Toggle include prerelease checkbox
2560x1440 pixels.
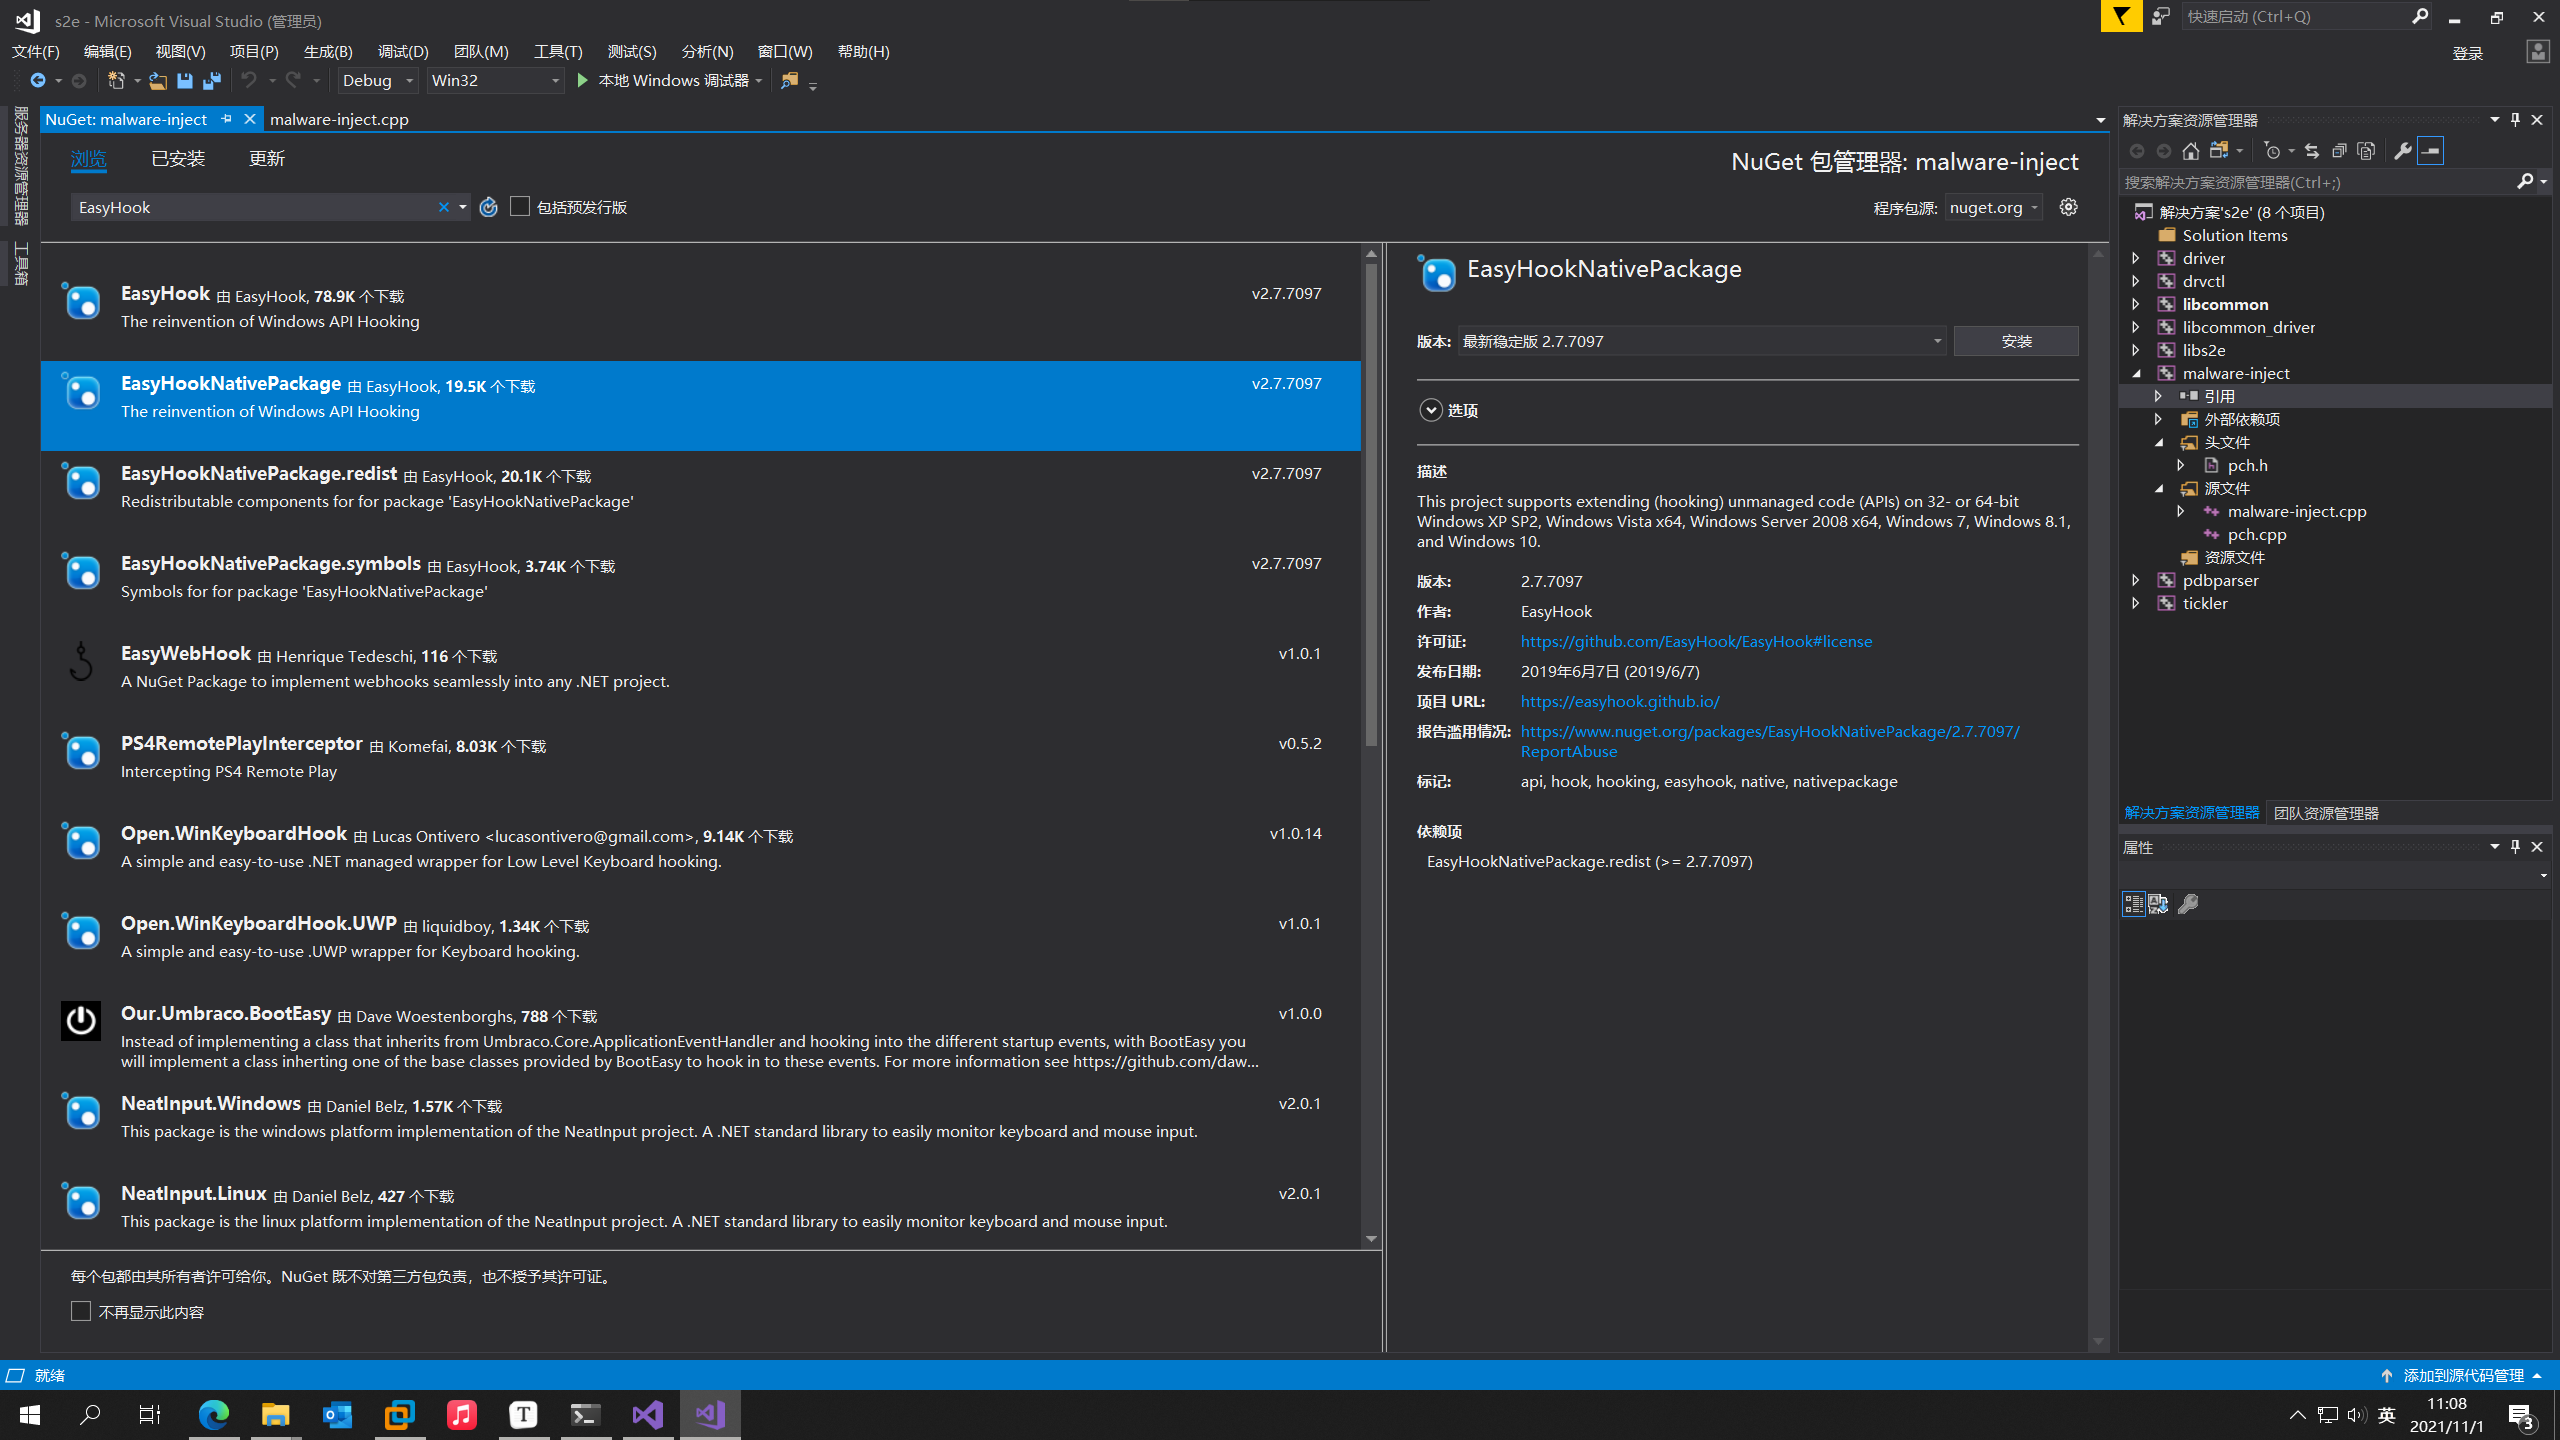(520, 206)
